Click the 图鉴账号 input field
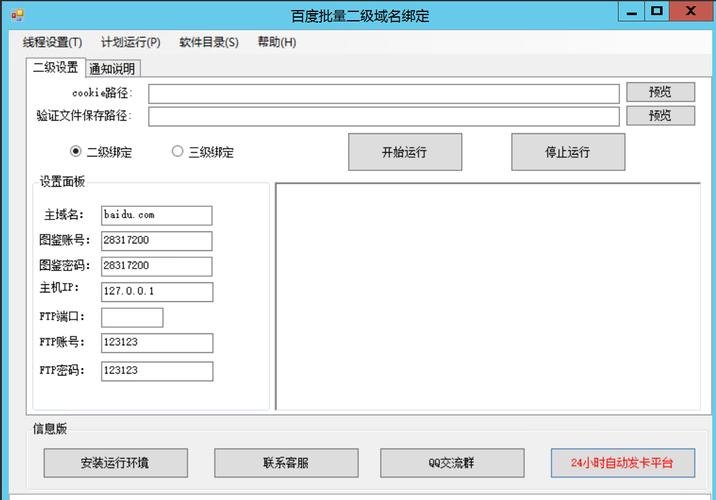 click(157, 241)
